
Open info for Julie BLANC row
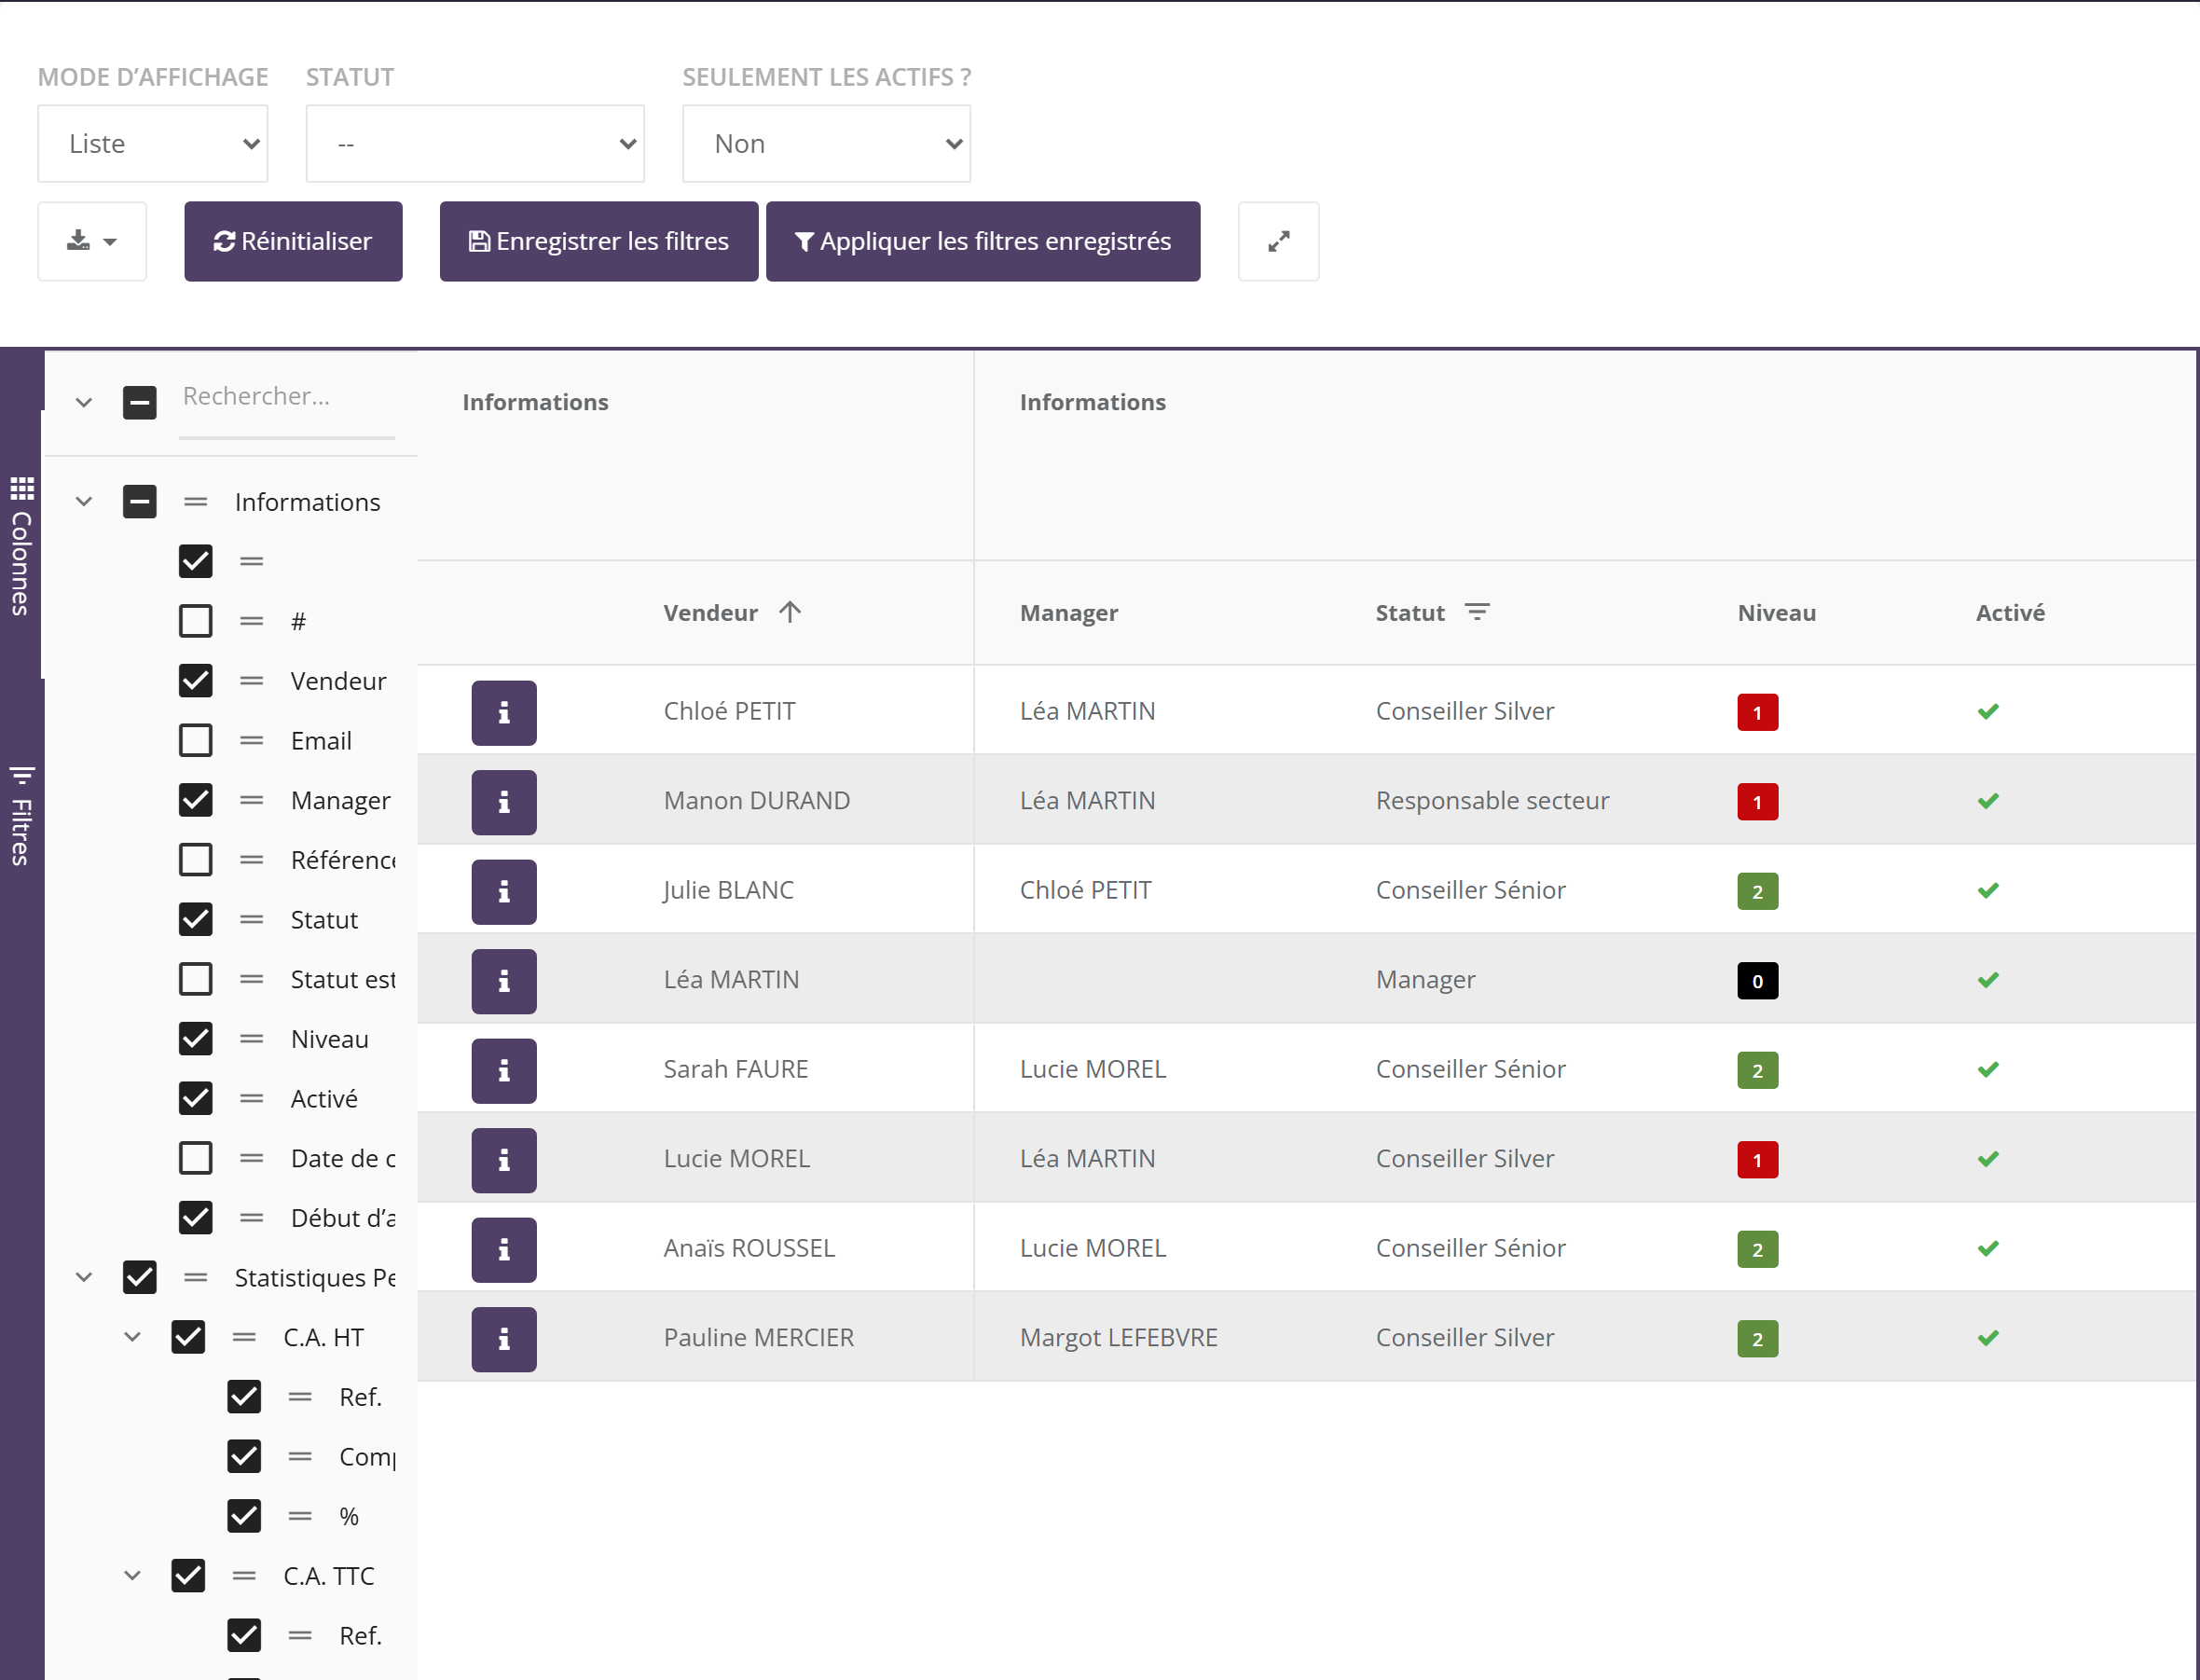504,891
